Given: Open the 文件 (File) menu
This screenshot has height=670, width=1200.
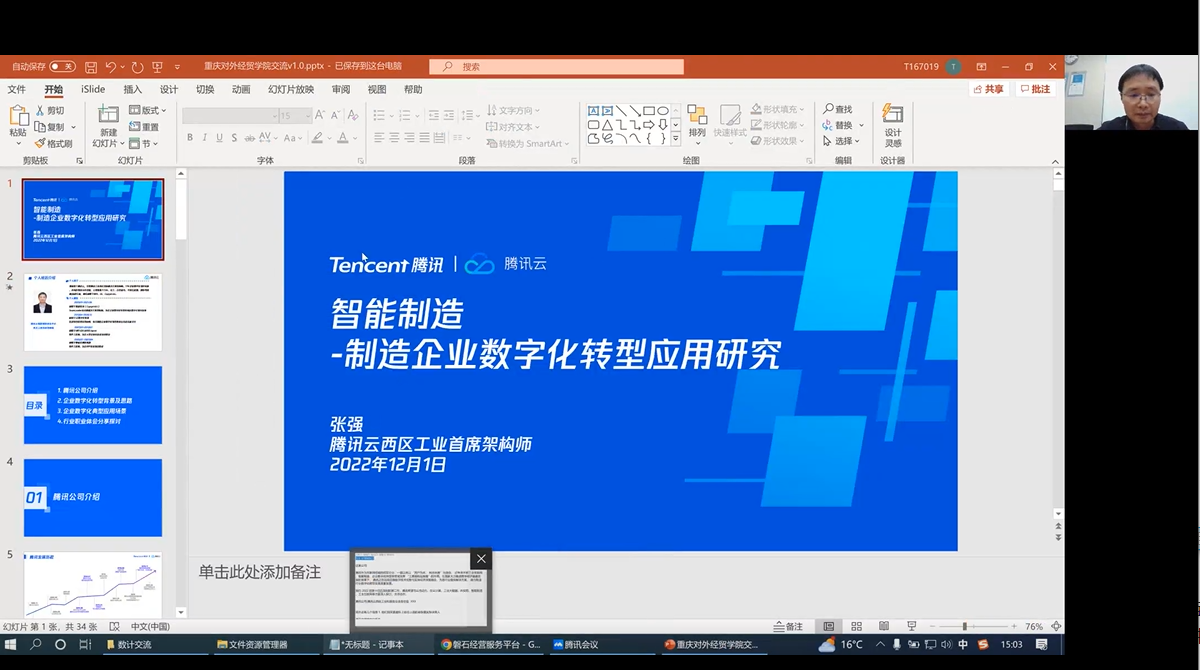Looking at the screenshot, I should coord(17,89).
